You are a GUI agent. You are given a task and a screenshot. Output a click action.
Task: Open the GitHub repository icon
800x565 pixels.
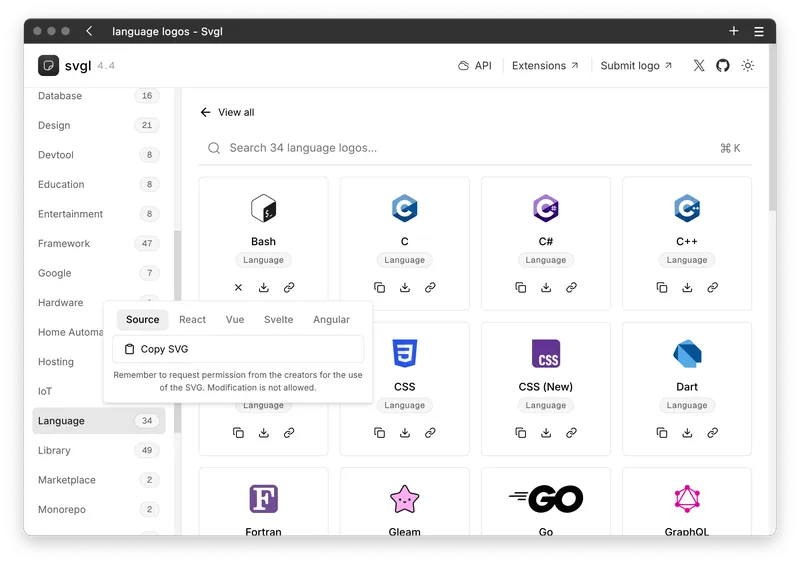click(722, 65)
